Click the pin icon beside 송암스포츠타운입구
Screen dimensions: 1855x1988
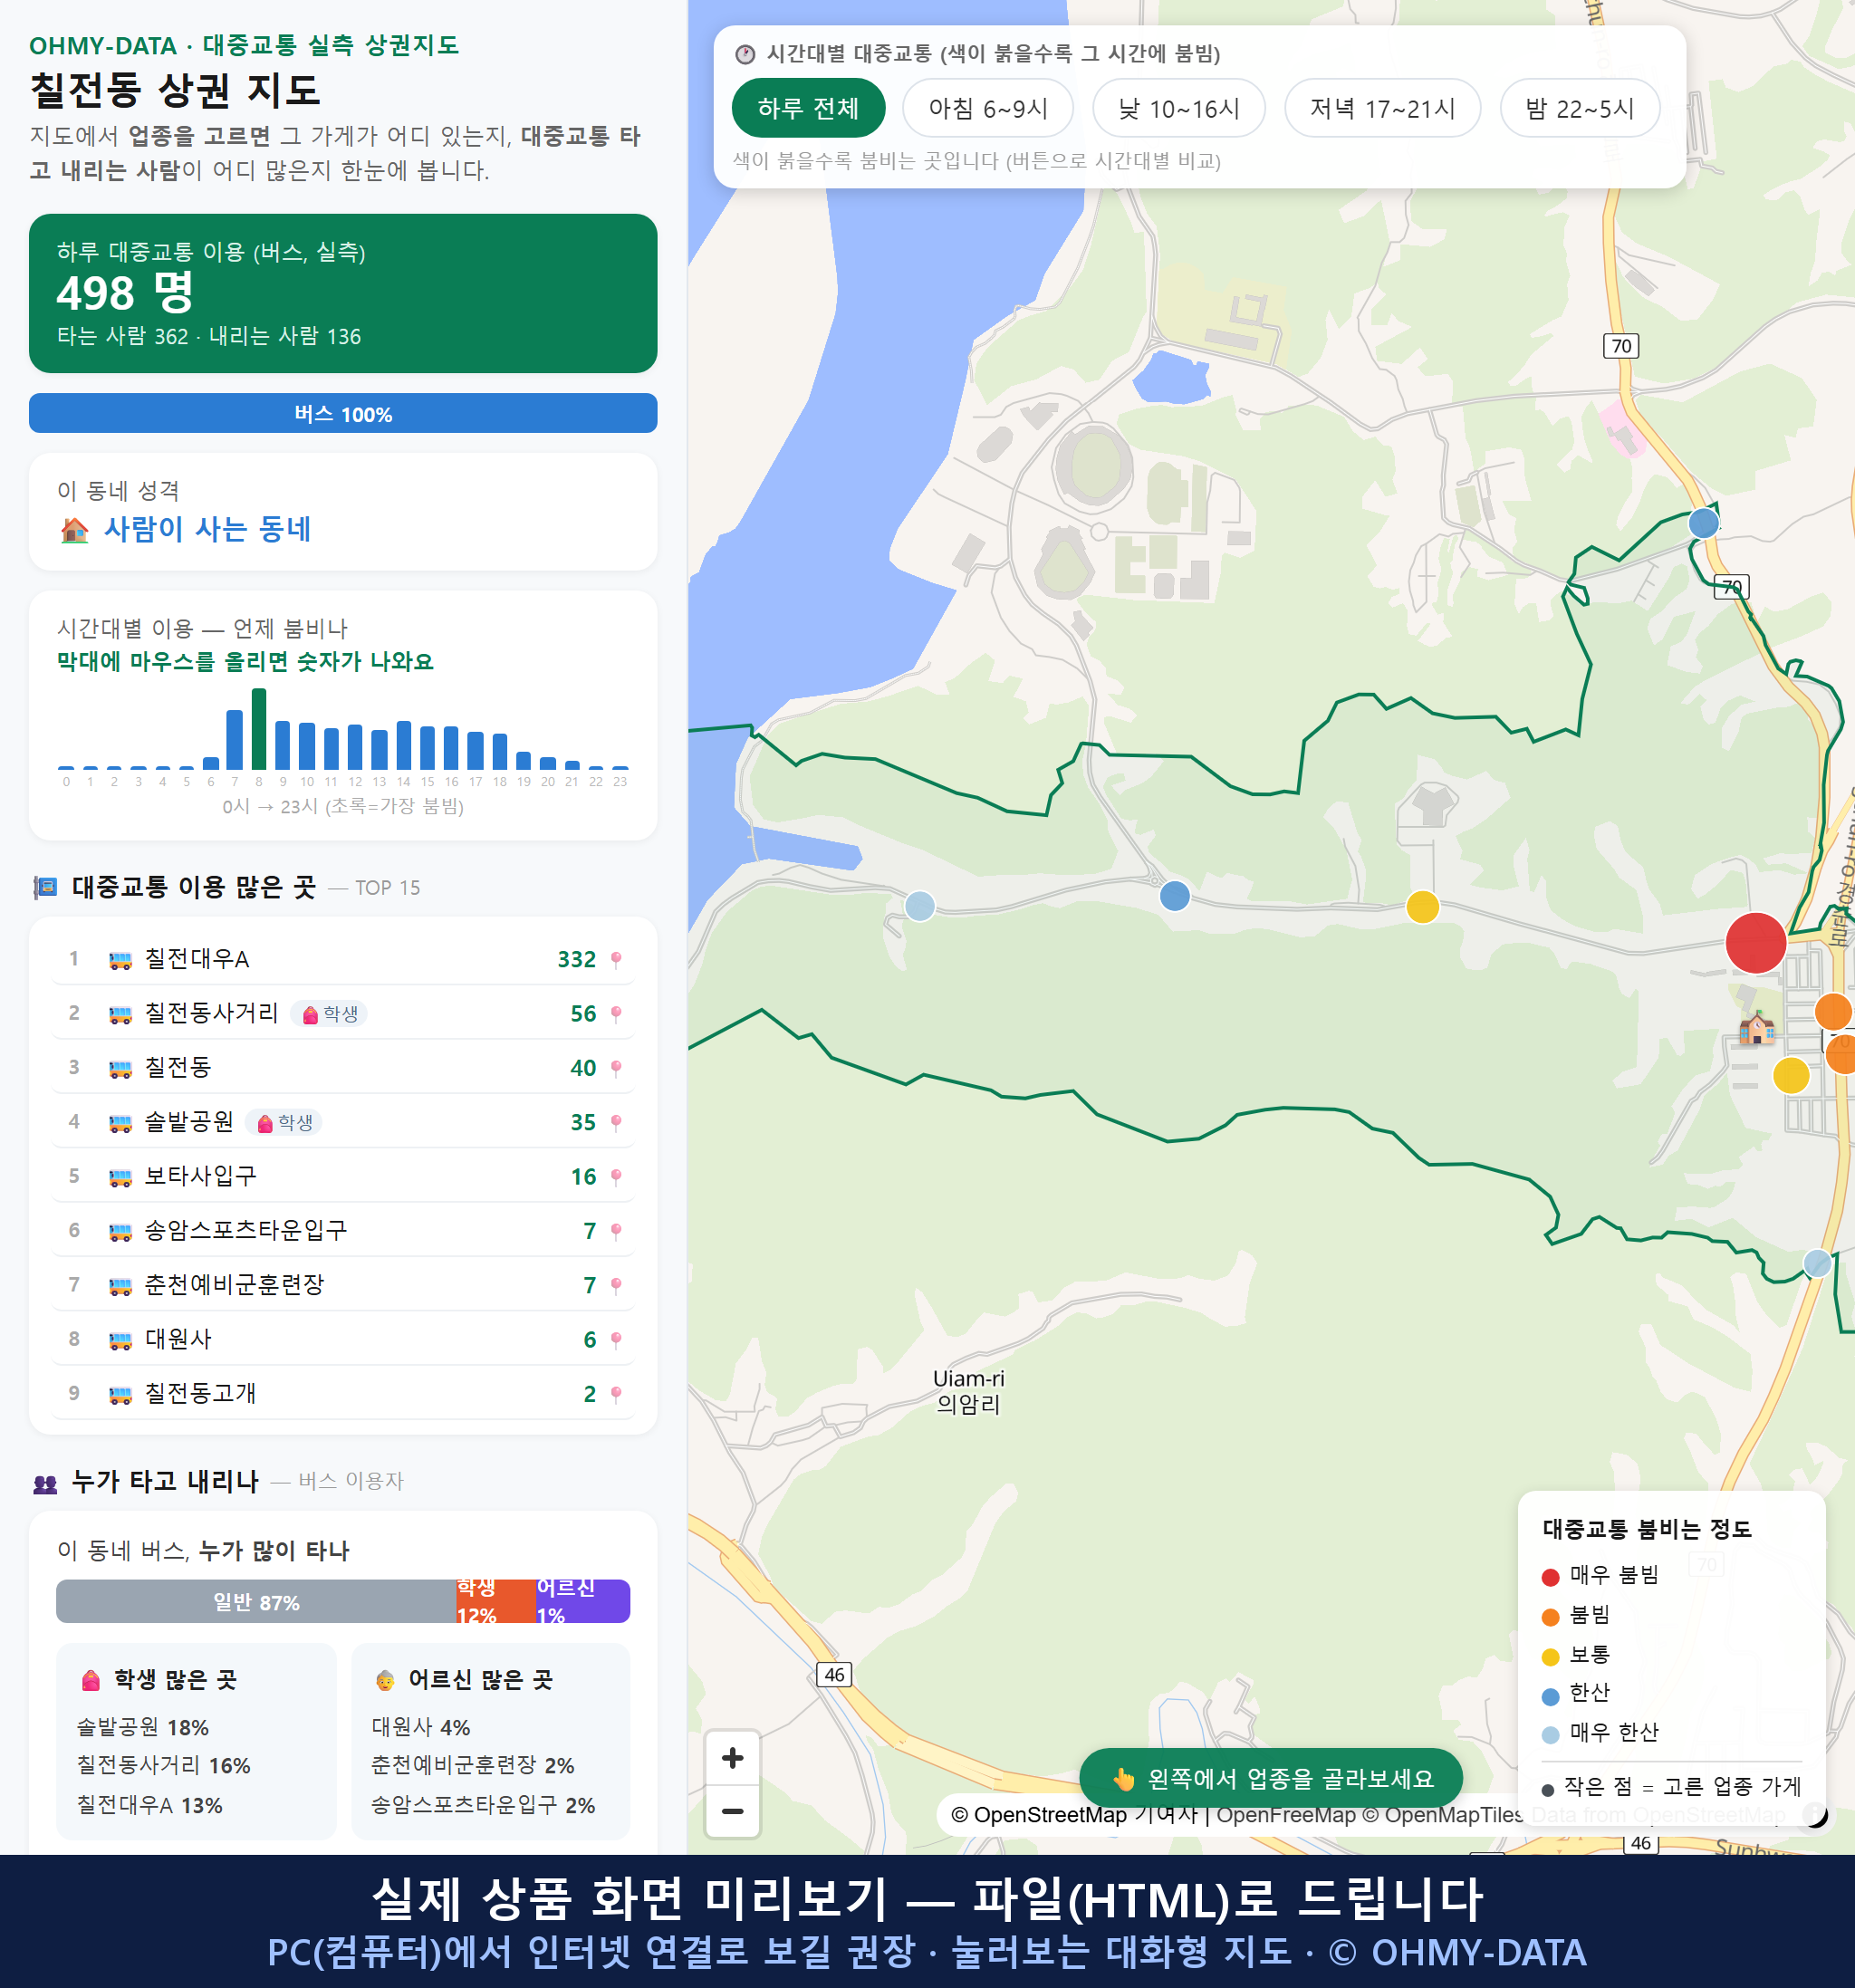[x=616, y=1231]
